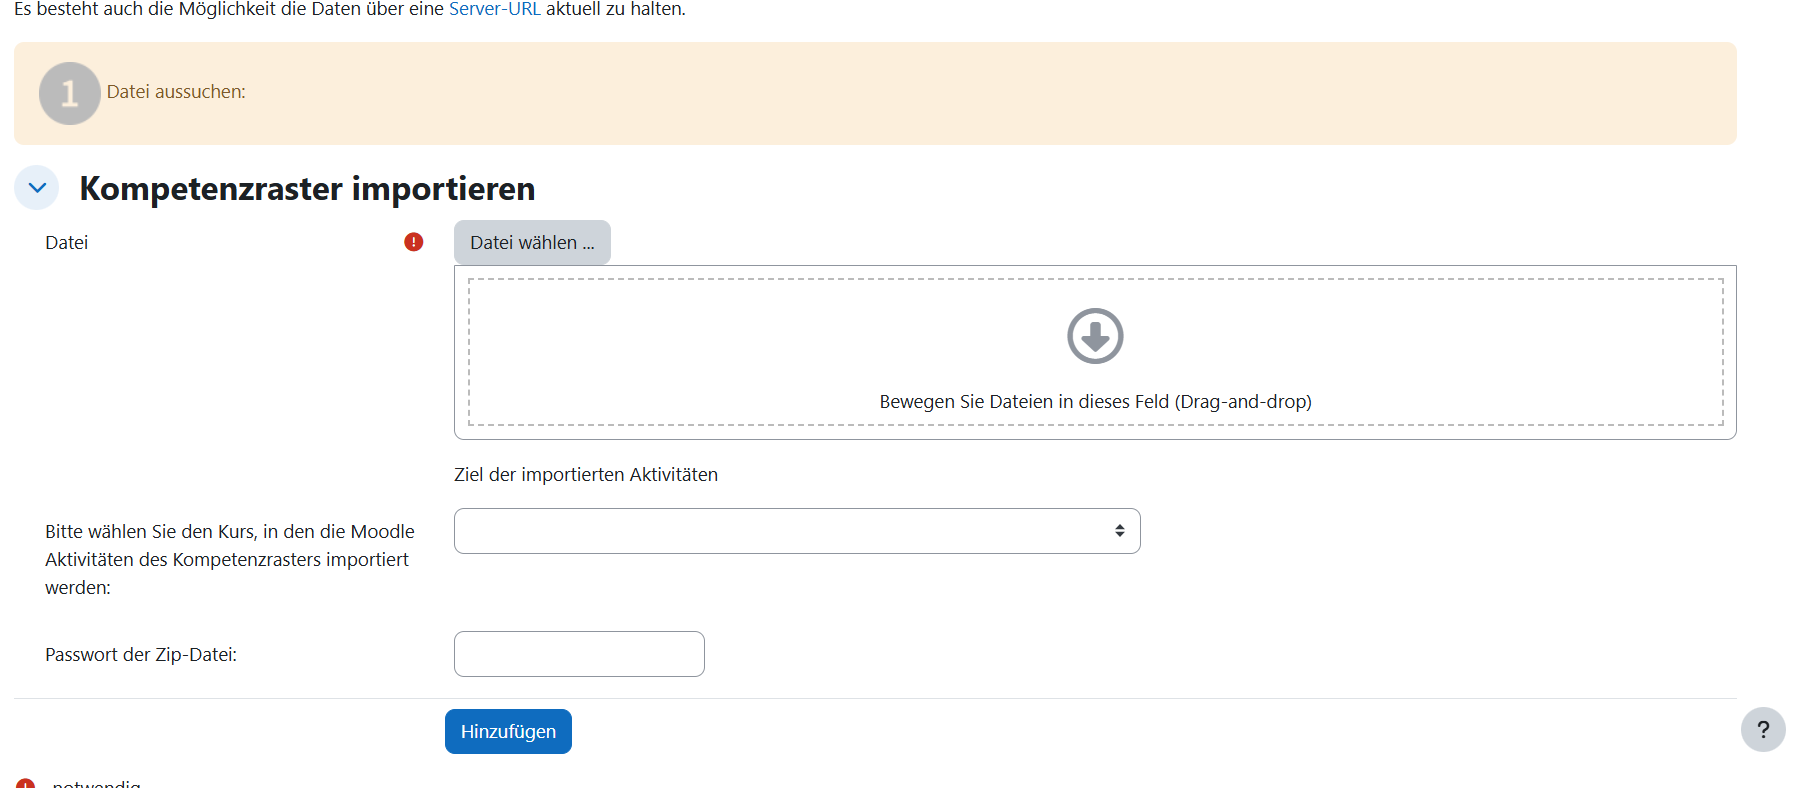Click the 'Kompetenzraster importieren' heading
Screen dimensions: 1797x788
(307, 188)
